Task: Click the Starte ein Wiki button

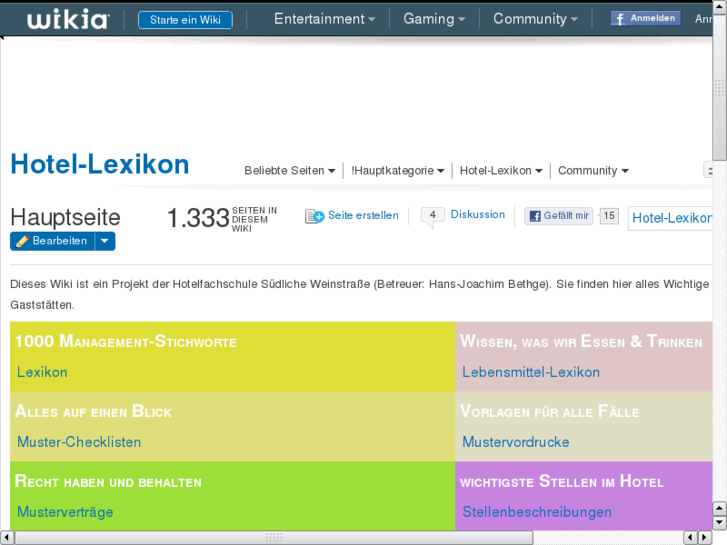Action: coord(185,20)
